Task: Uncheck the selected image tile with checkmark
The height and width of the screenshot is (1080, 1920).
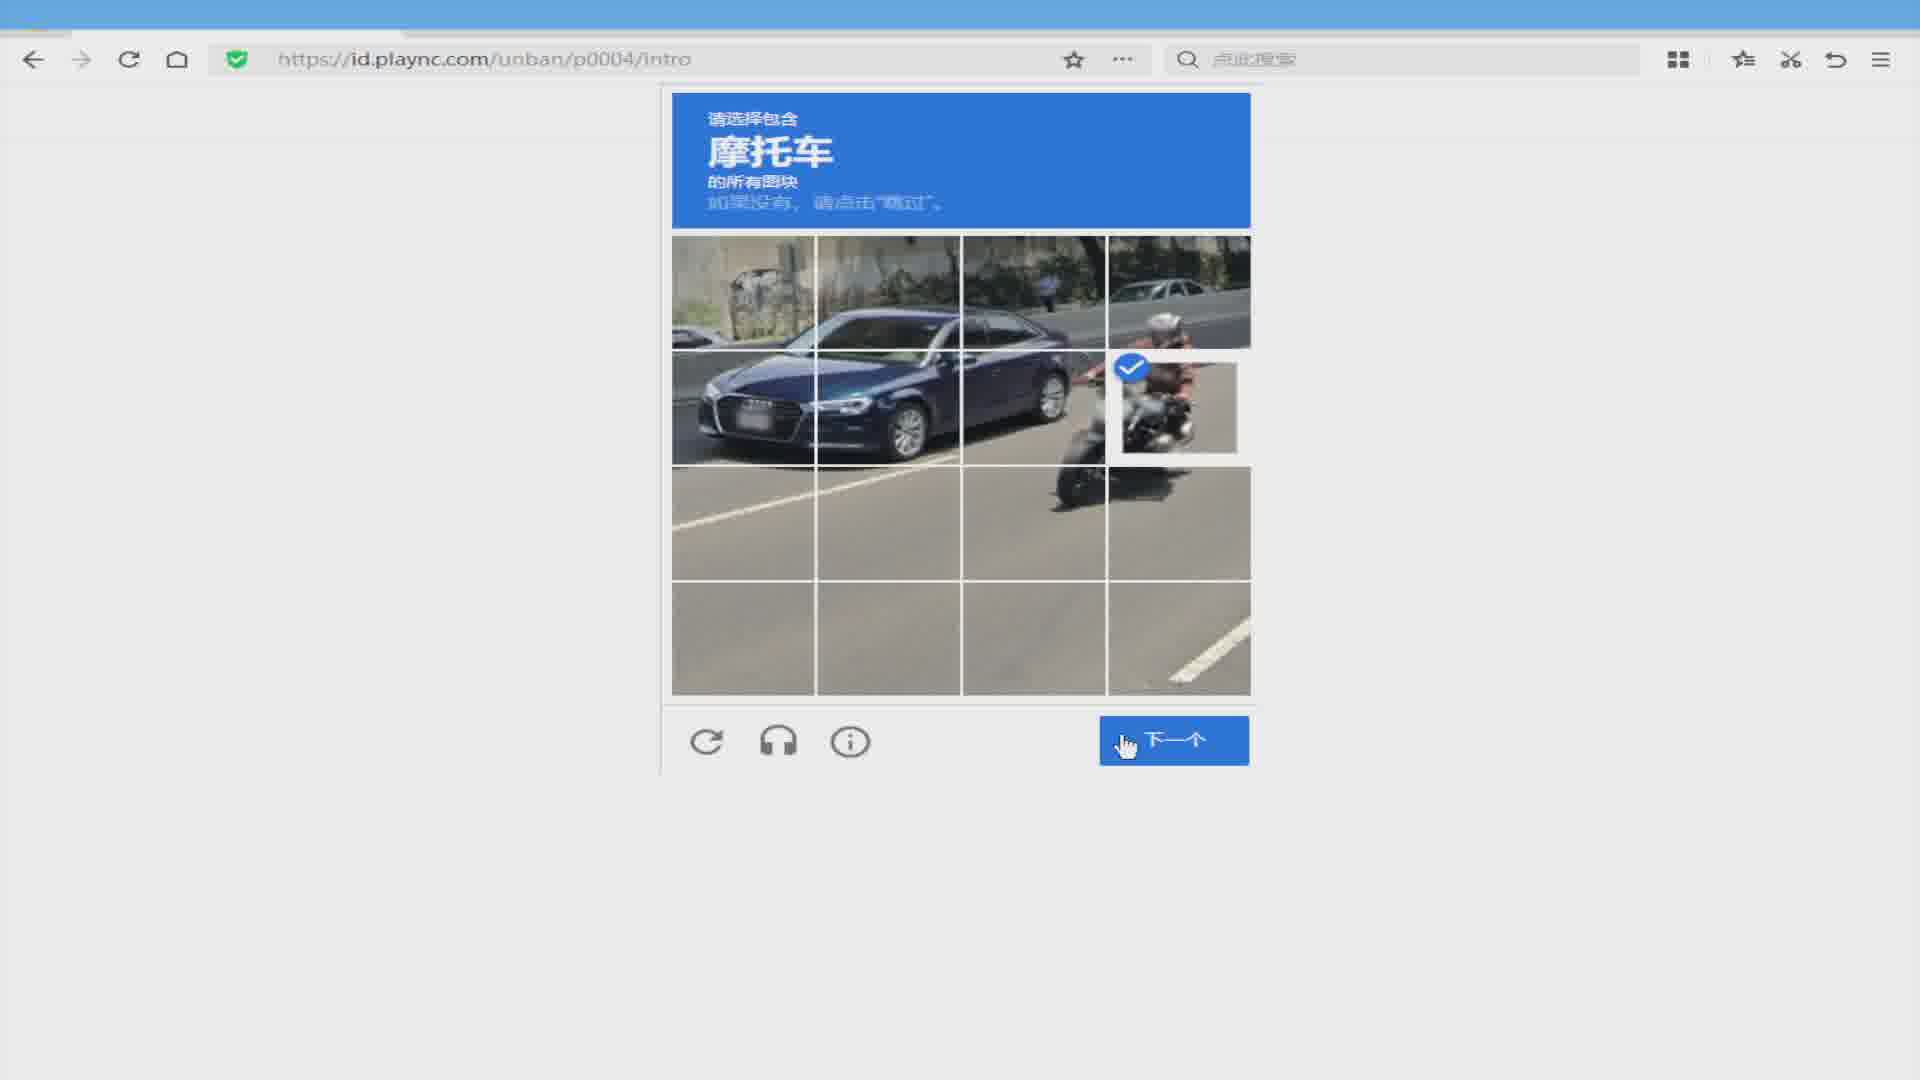Action: (x=1178, y=407)
